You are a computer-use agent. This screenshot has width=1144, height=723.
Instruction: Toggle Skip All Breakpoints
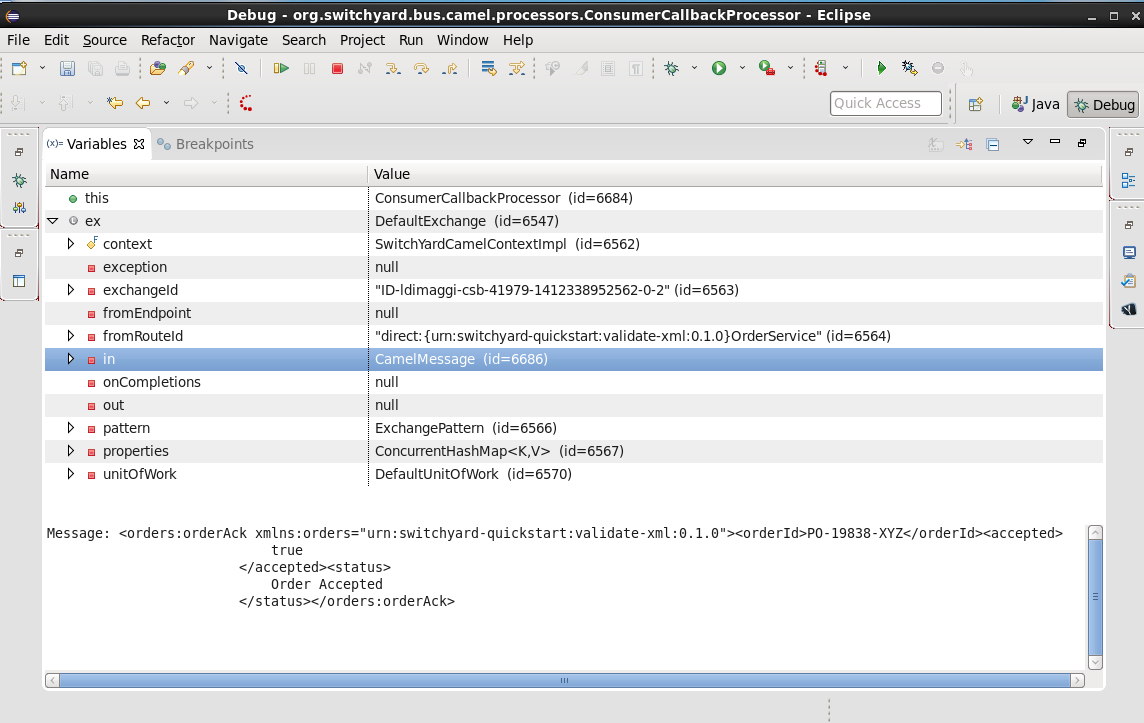click(x=241, y=69)
